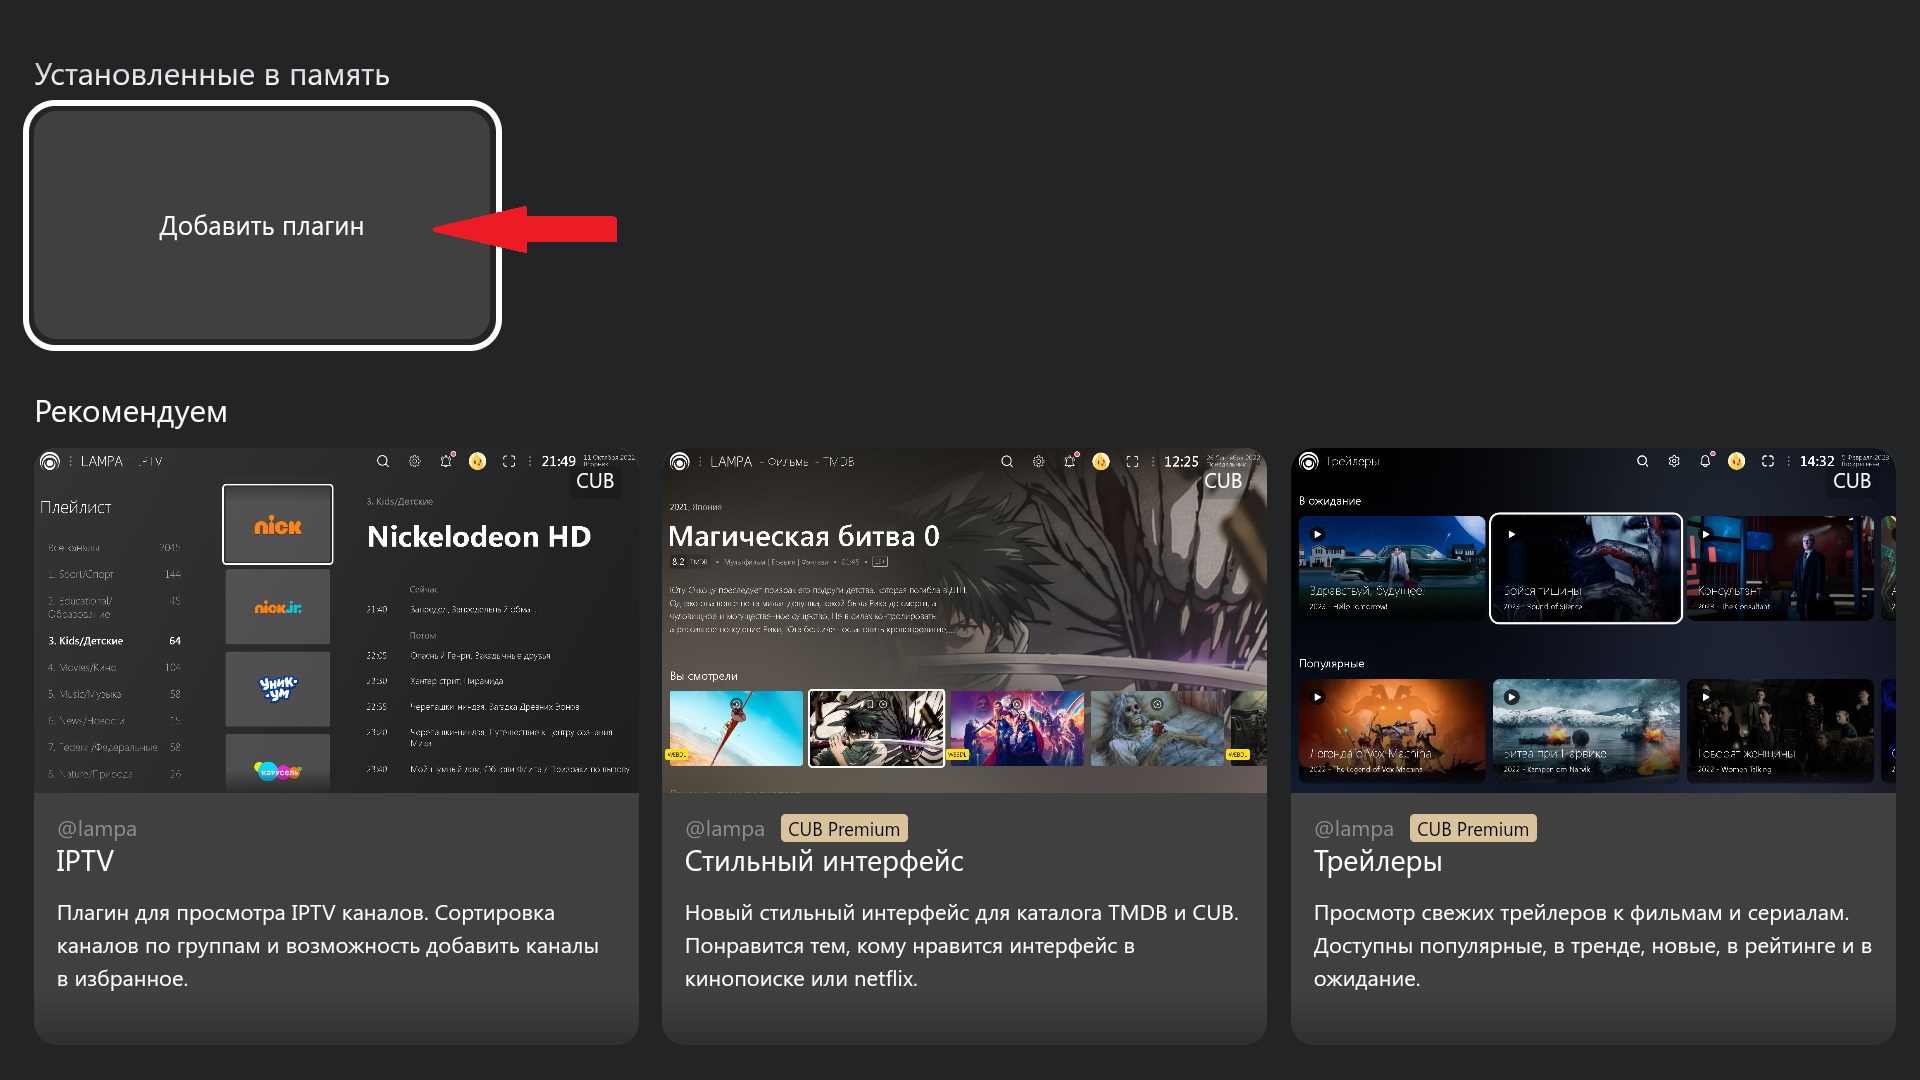Open the Стильный интерфейс preview image
Image resolution: width=1920 pixels, height=1080 pixels.
click(x=964, y=621)
